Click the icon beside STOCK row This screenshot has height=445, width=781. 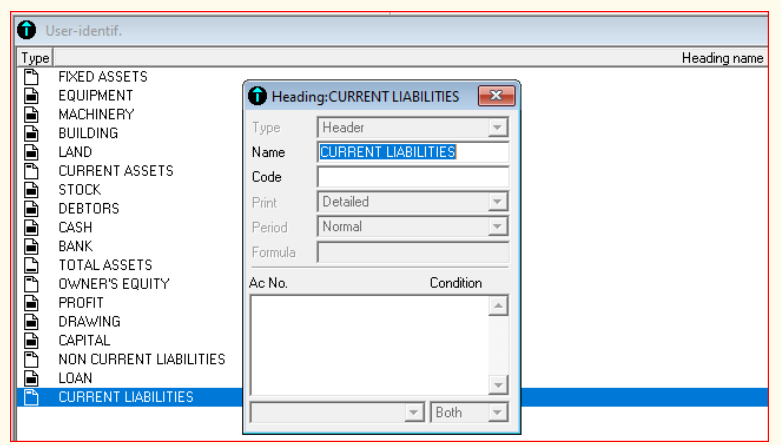click(x=31, y=190)
